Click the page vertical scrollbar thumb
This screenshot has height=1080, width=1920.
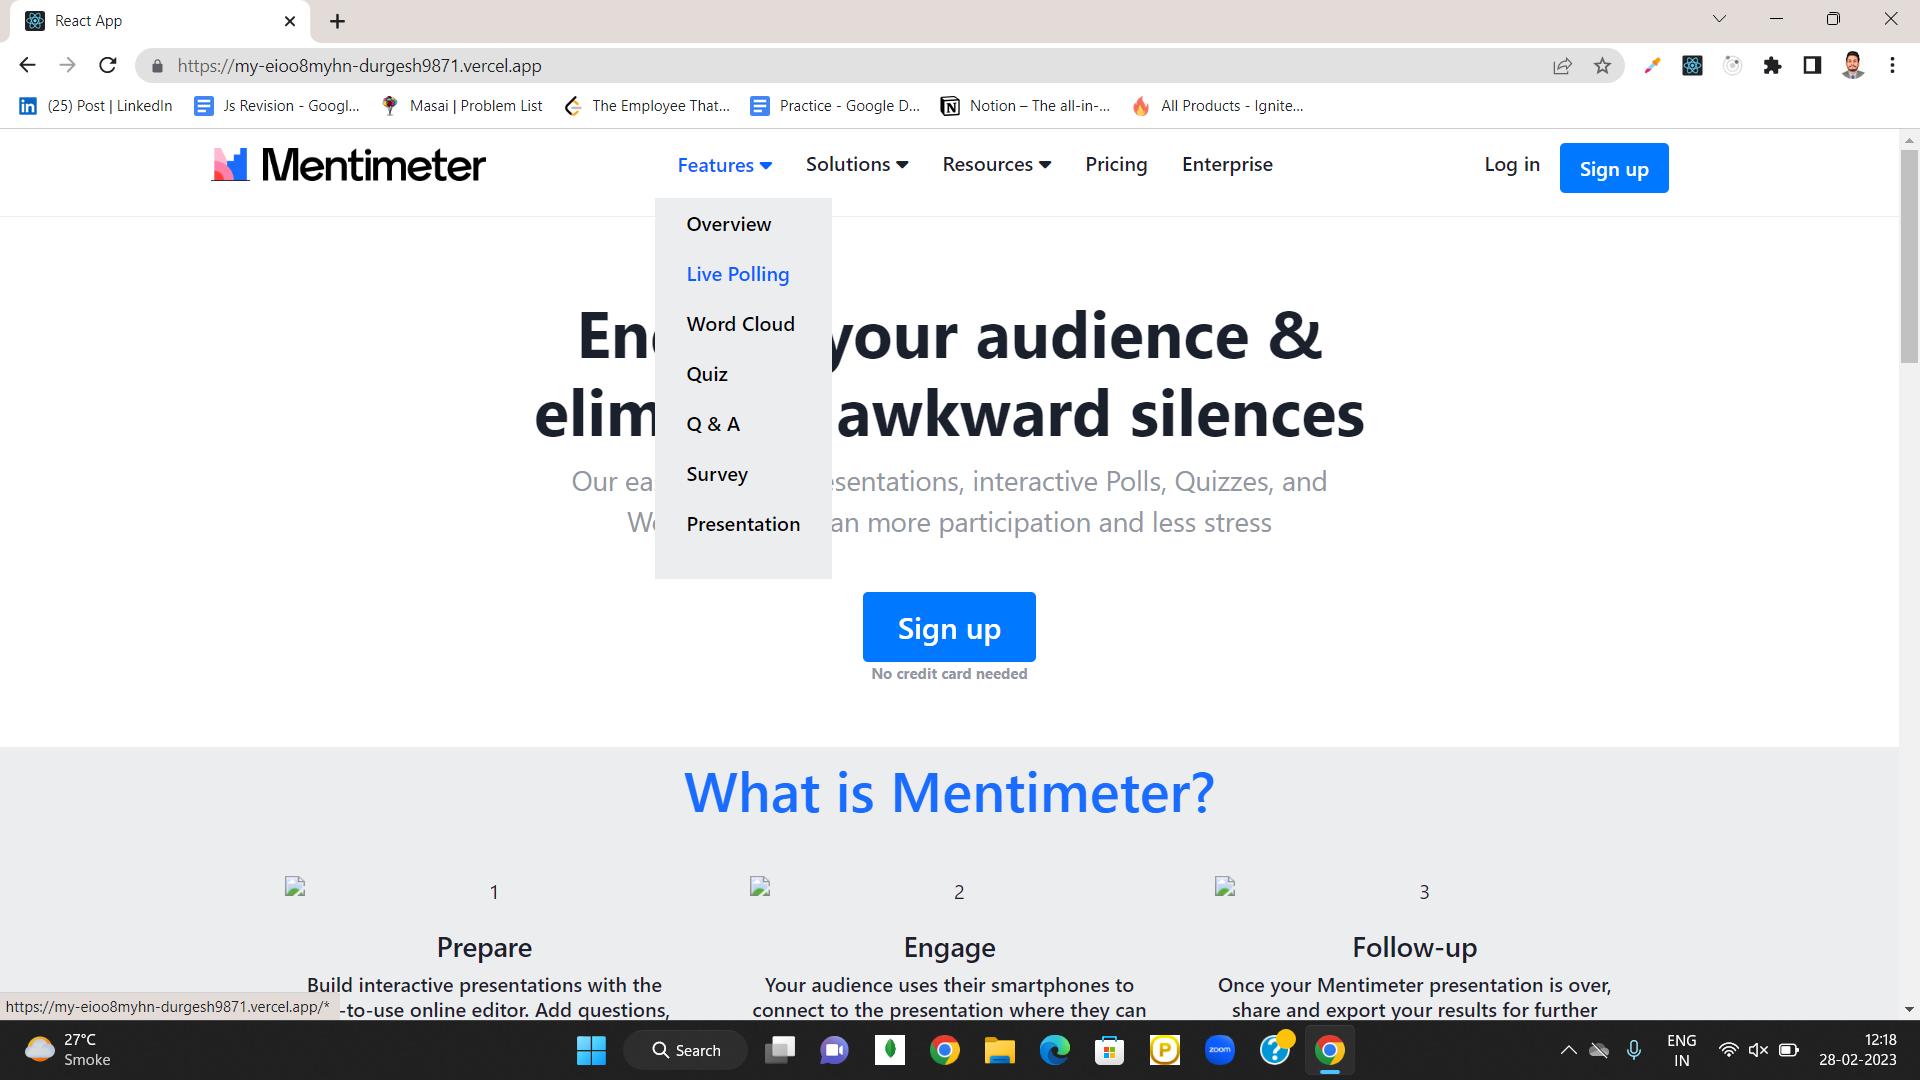[x=1909, y=255]
